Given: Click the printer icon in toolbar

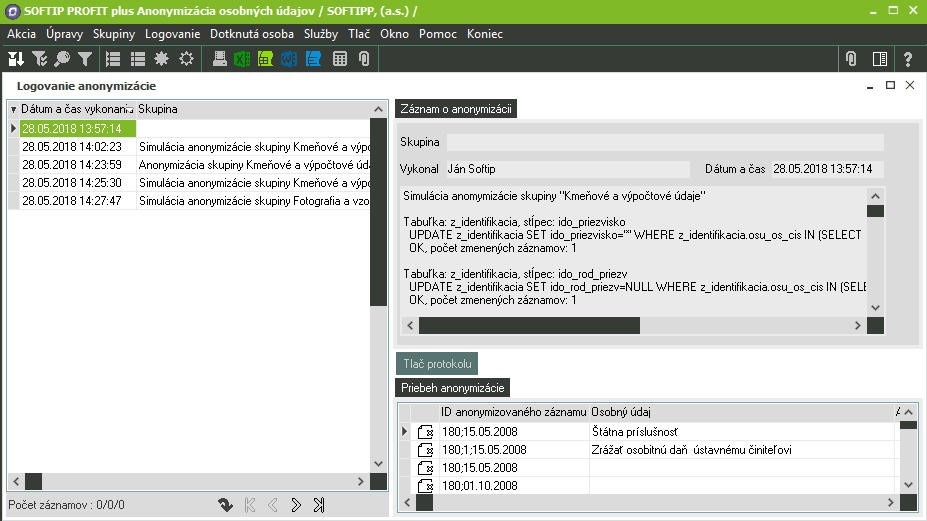Looking at the screenshot, I should (220, 59).
